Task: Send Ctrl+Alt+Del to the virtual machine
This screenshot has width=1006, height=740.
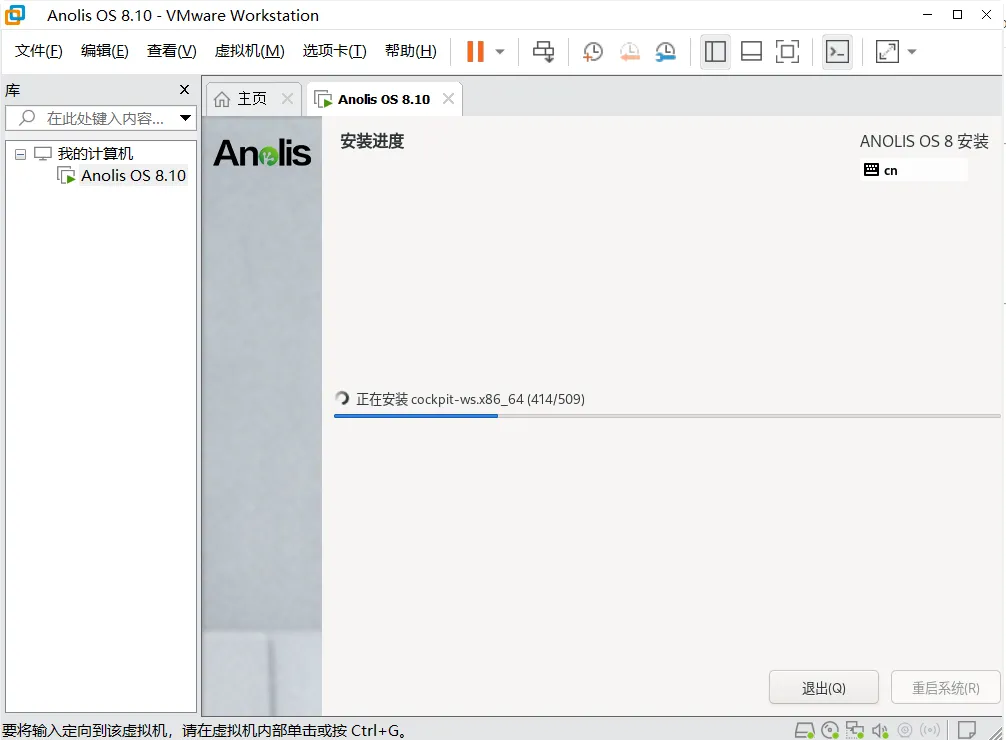Action: pyautogui.click(x=543, y=51)
